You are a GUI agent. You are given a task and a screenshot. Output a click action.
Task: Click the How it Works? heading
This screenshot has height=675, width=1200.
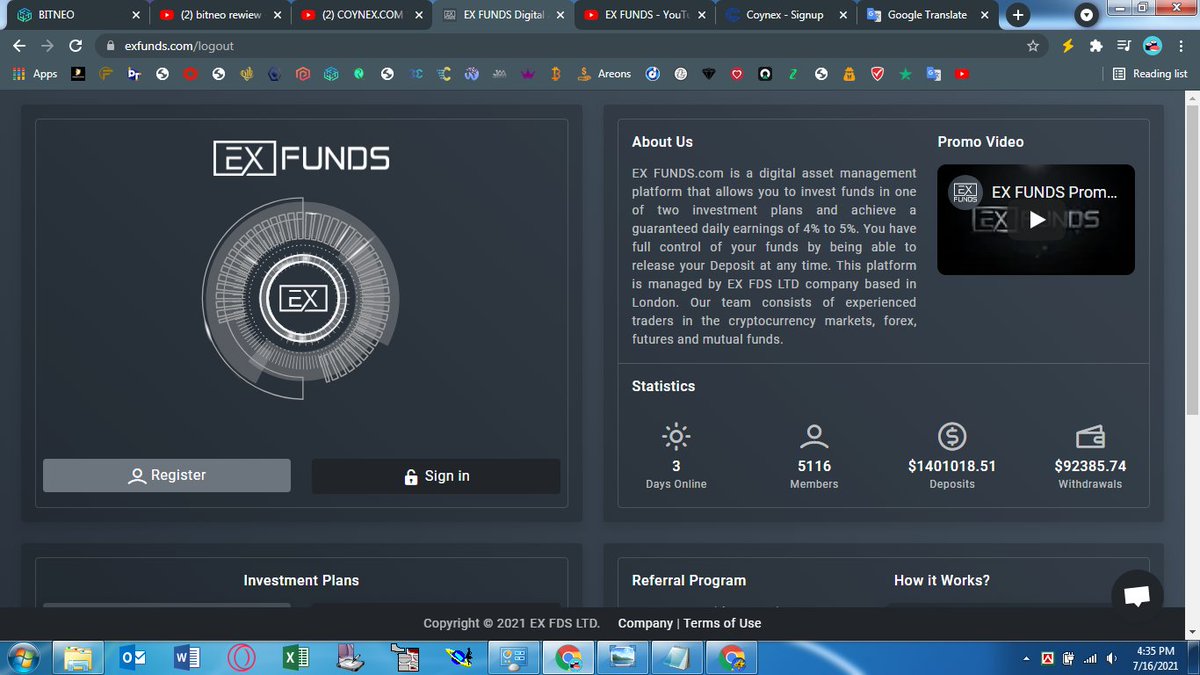(x=942, y=580)
